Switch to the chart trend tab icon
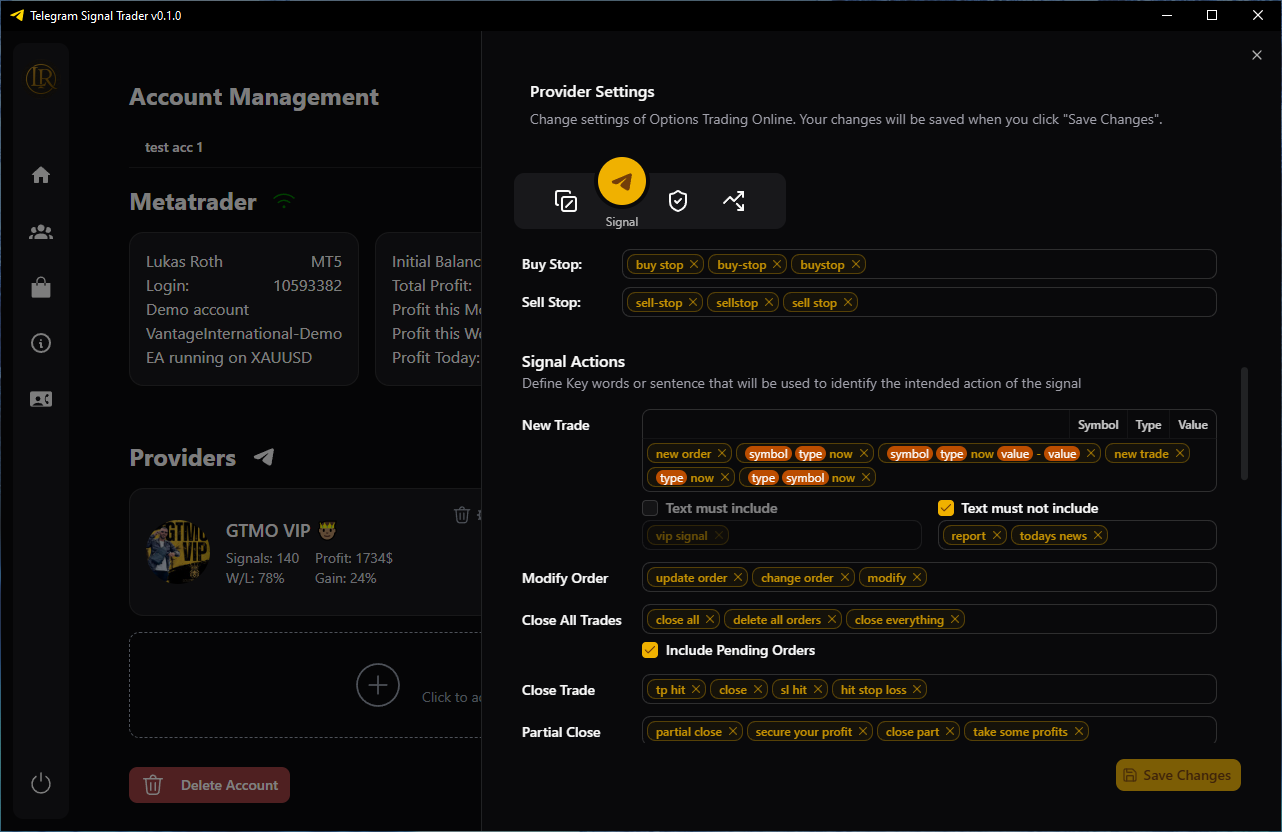The image size is (1282, 832). click(x=734, y=201)
